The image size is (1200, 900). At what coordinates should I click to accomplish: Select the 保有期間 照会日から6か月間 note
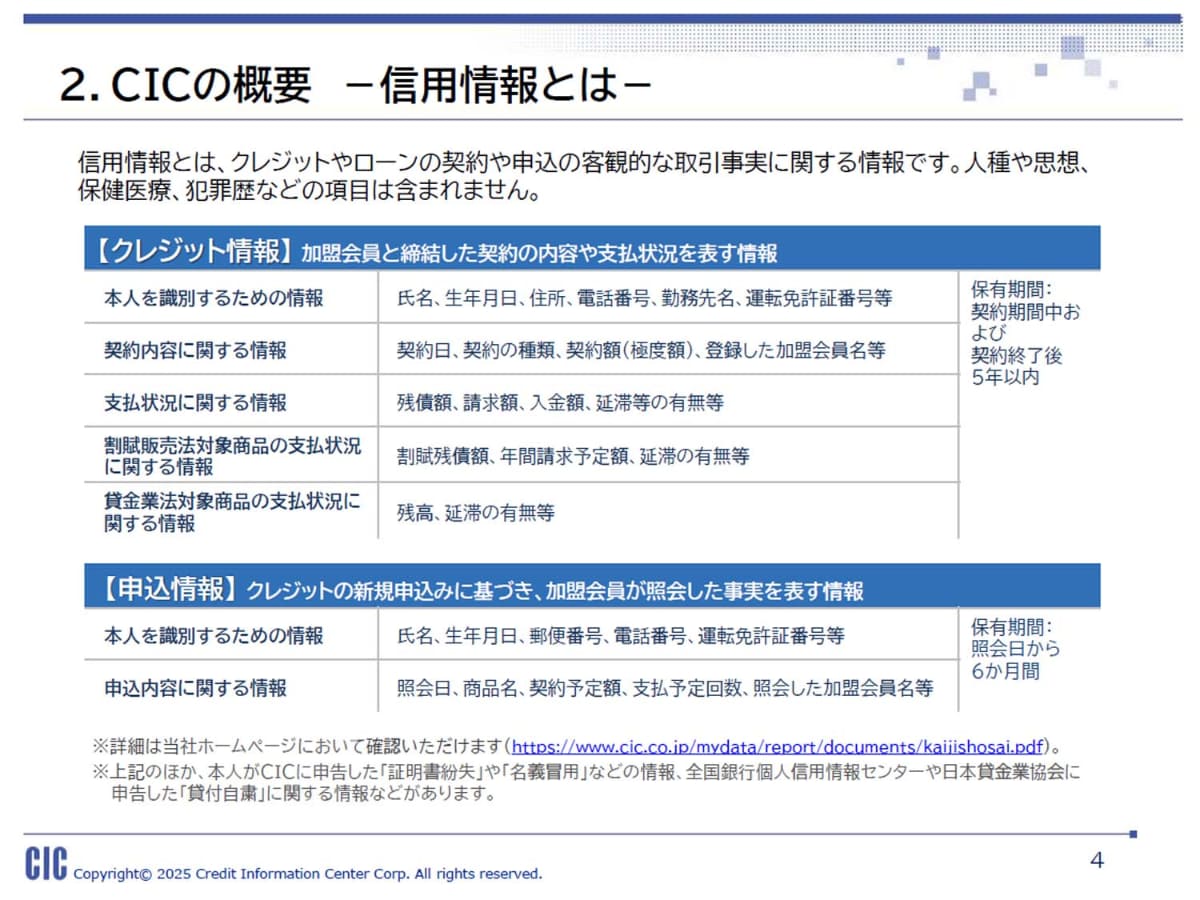click(x=1016, y=649)
